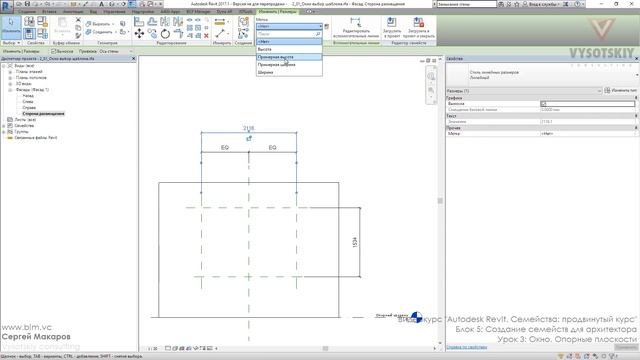This screenshot has height=360, width=640.
Task: Collapse the Графика section in Properties
Action: coord(636,98)
